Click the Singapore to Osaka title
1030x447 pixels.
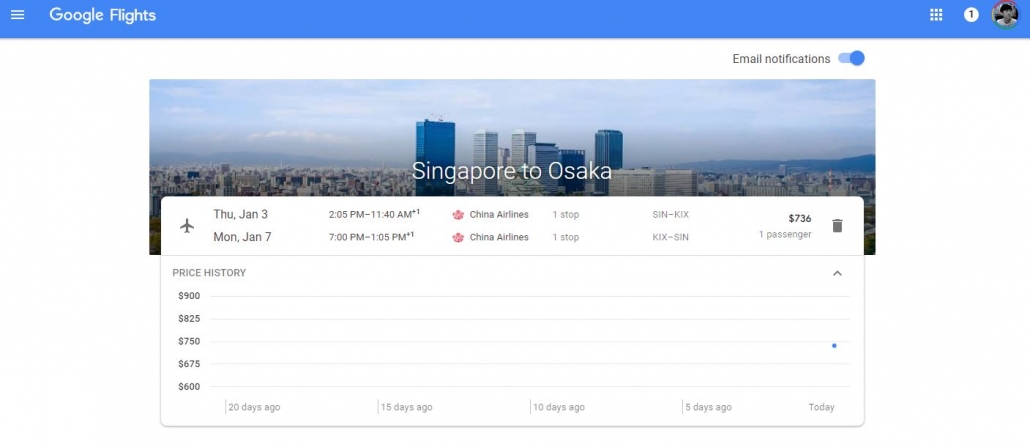[512, 171]
